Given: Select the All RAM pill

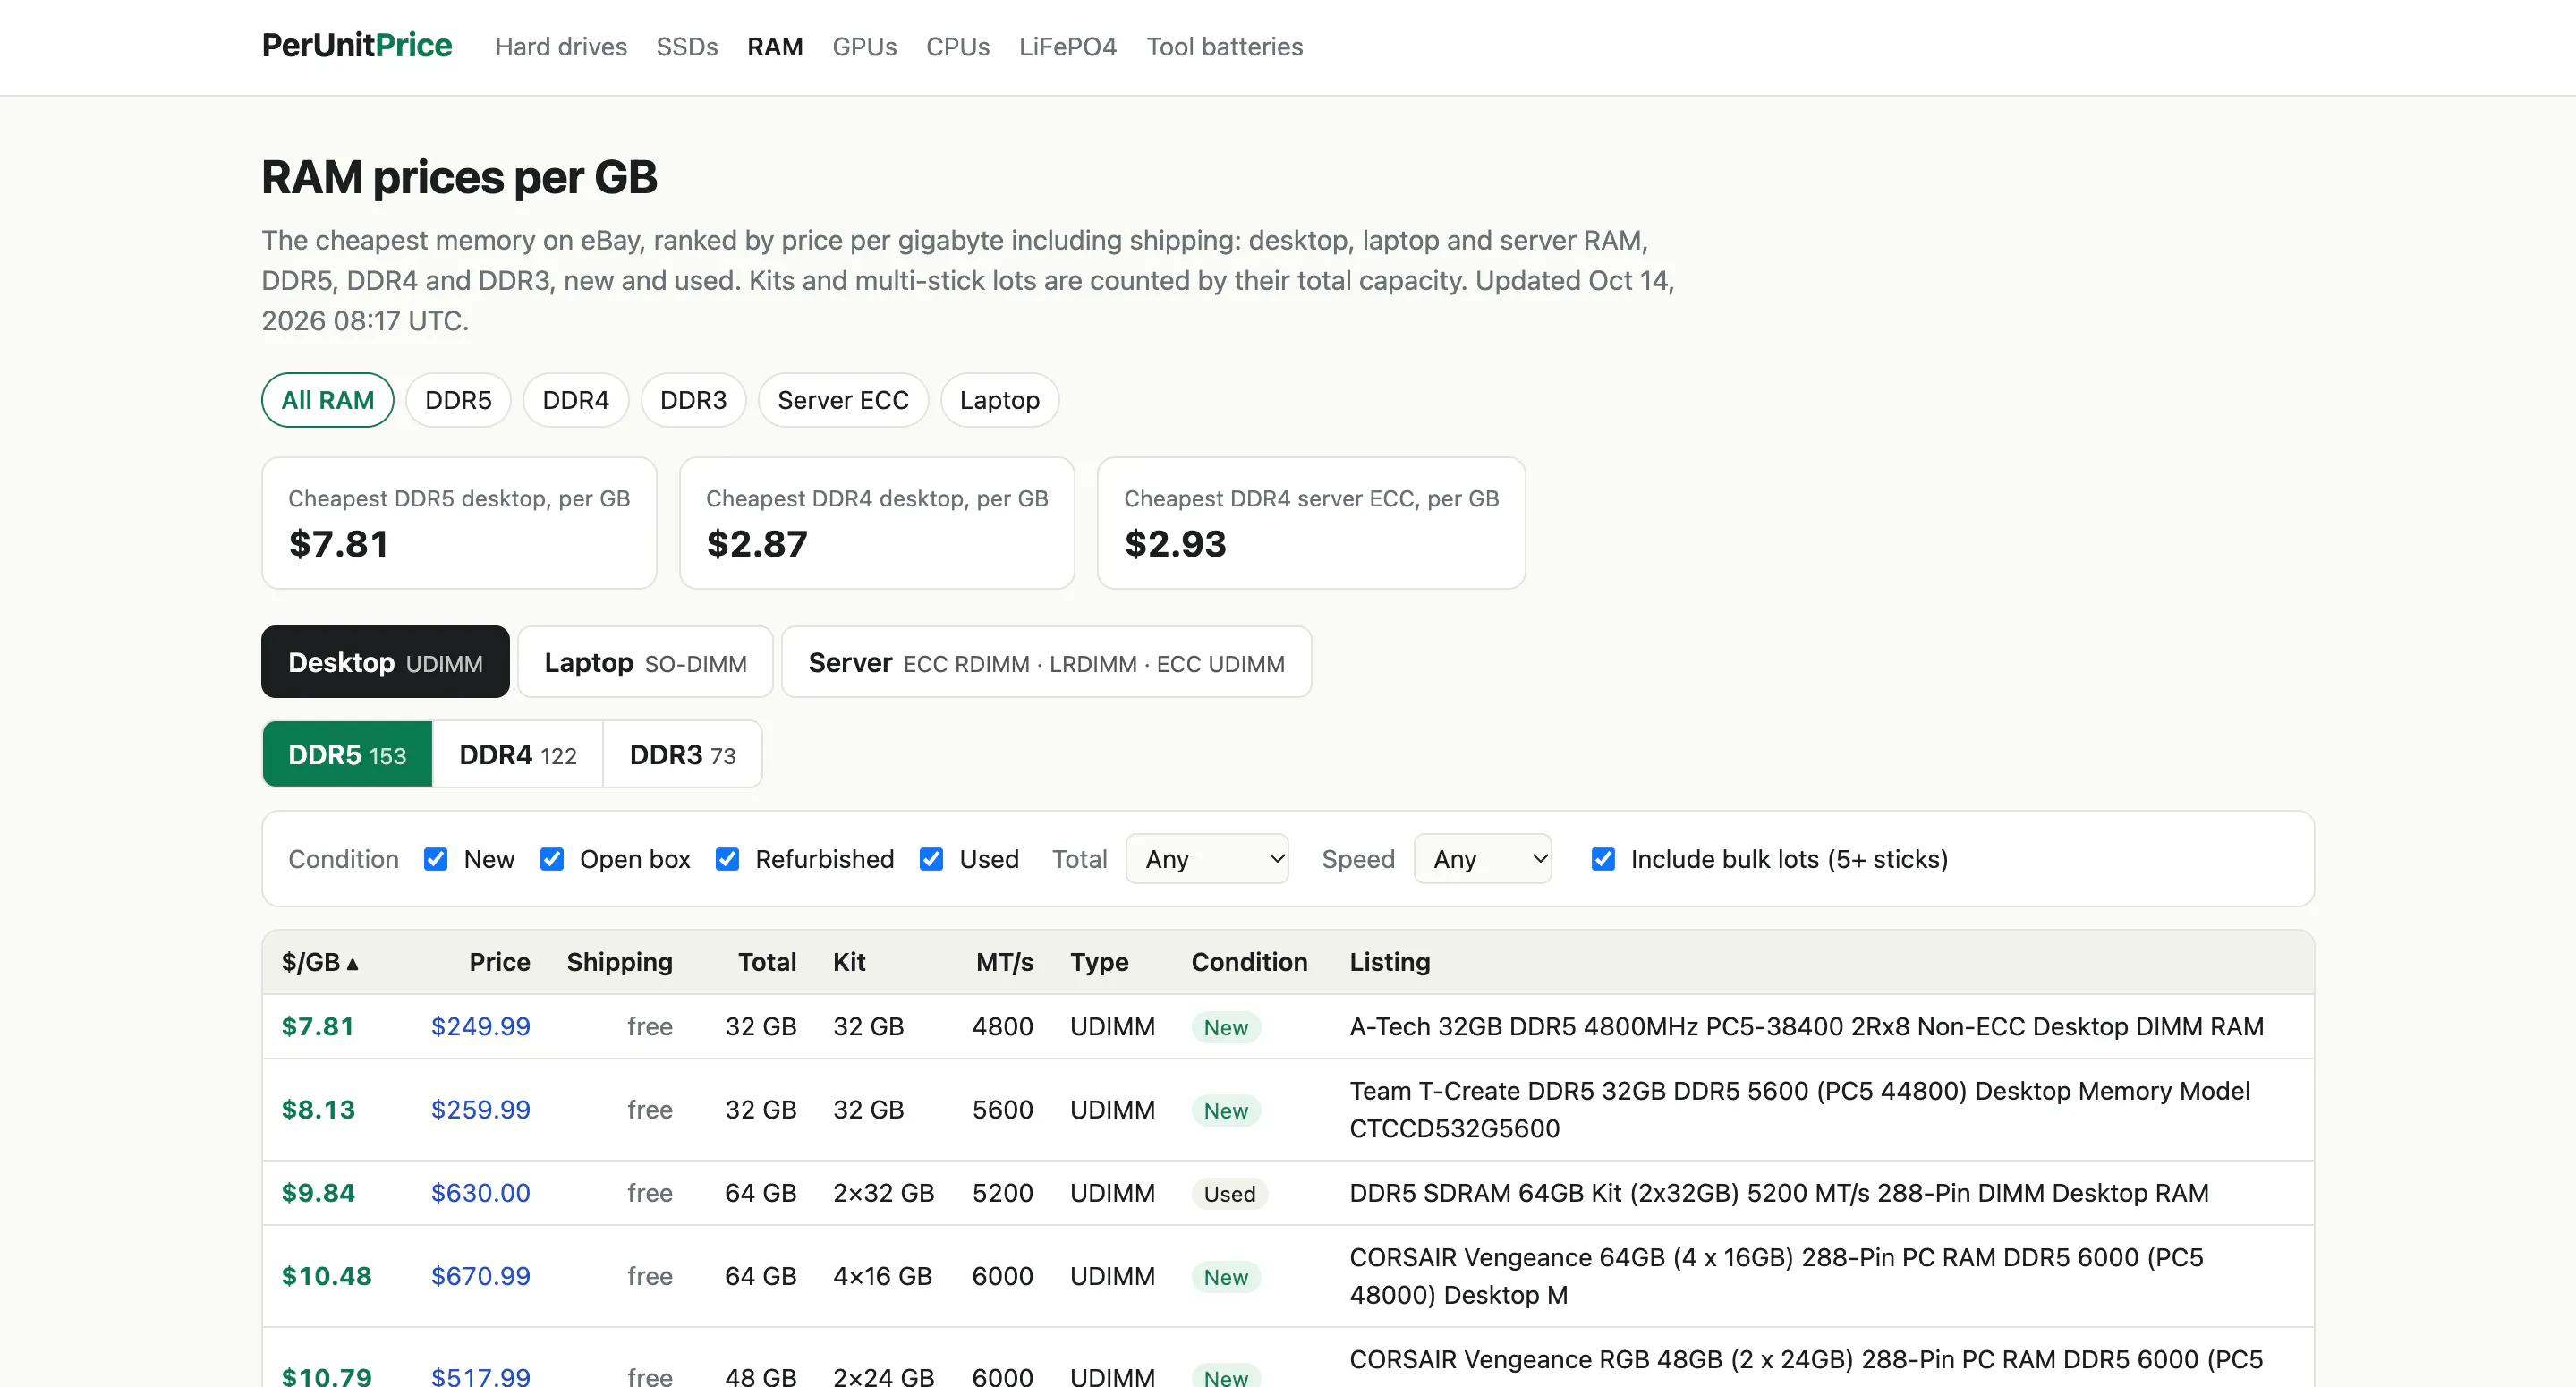Looking at the screenshot, I should coord(328,400).
